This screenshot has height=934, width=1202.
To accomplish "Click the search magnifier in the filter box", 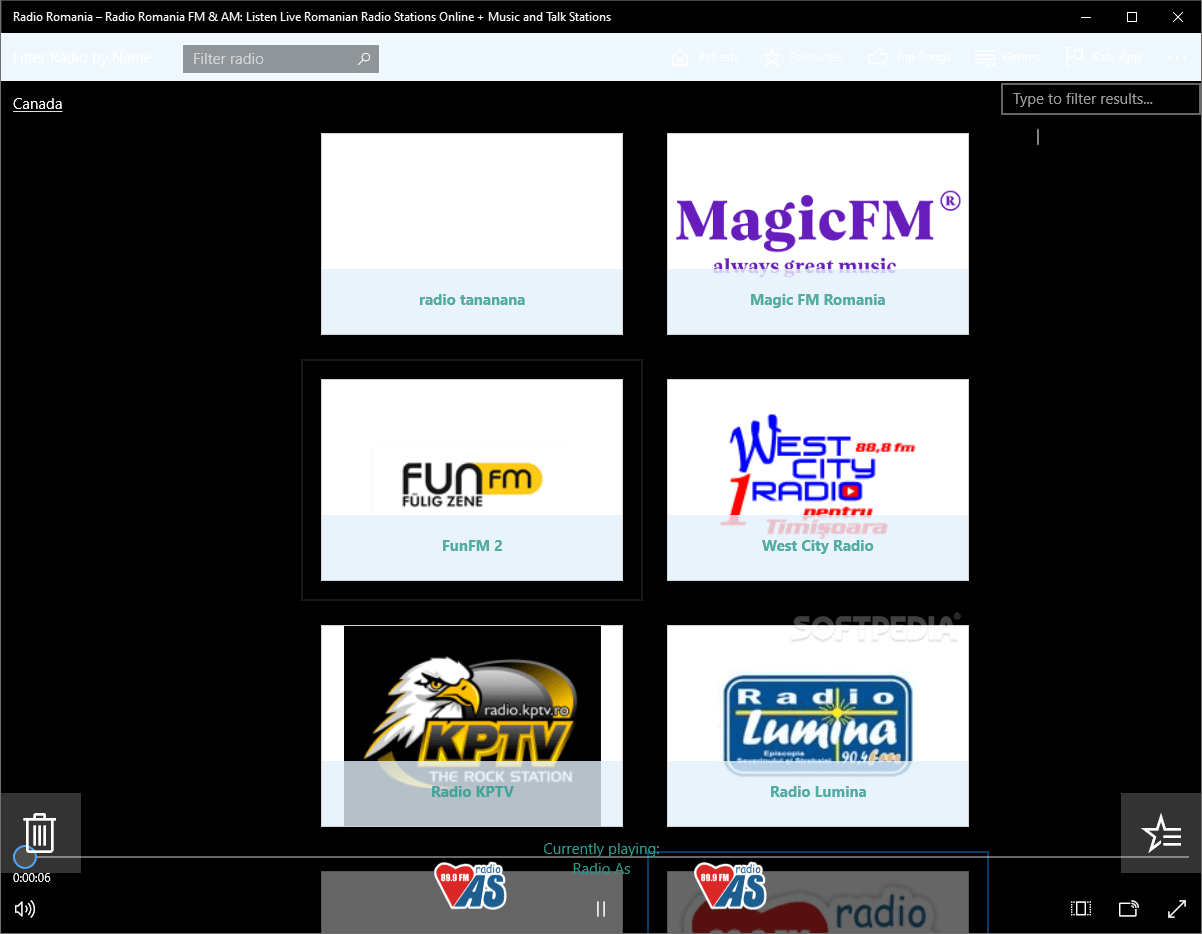I will coord(364,58).
